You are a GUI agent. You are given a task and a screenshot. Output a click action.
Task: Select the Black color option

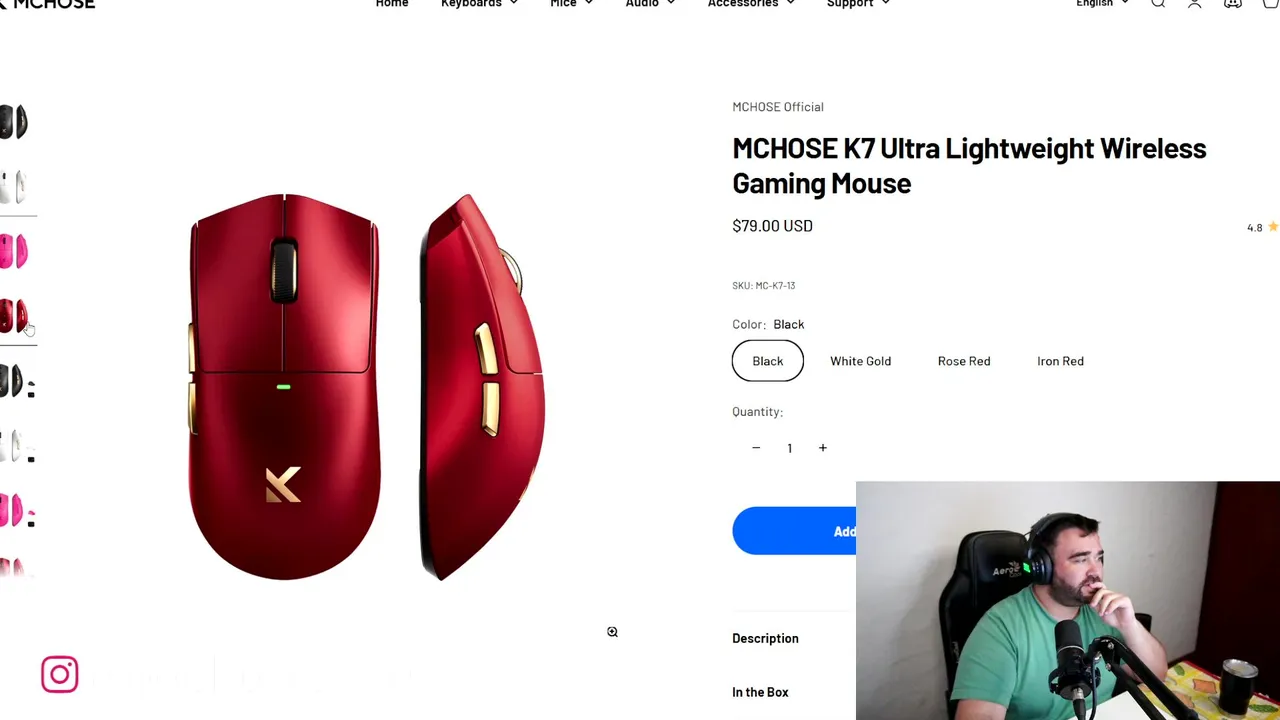[x=768, y=361]
